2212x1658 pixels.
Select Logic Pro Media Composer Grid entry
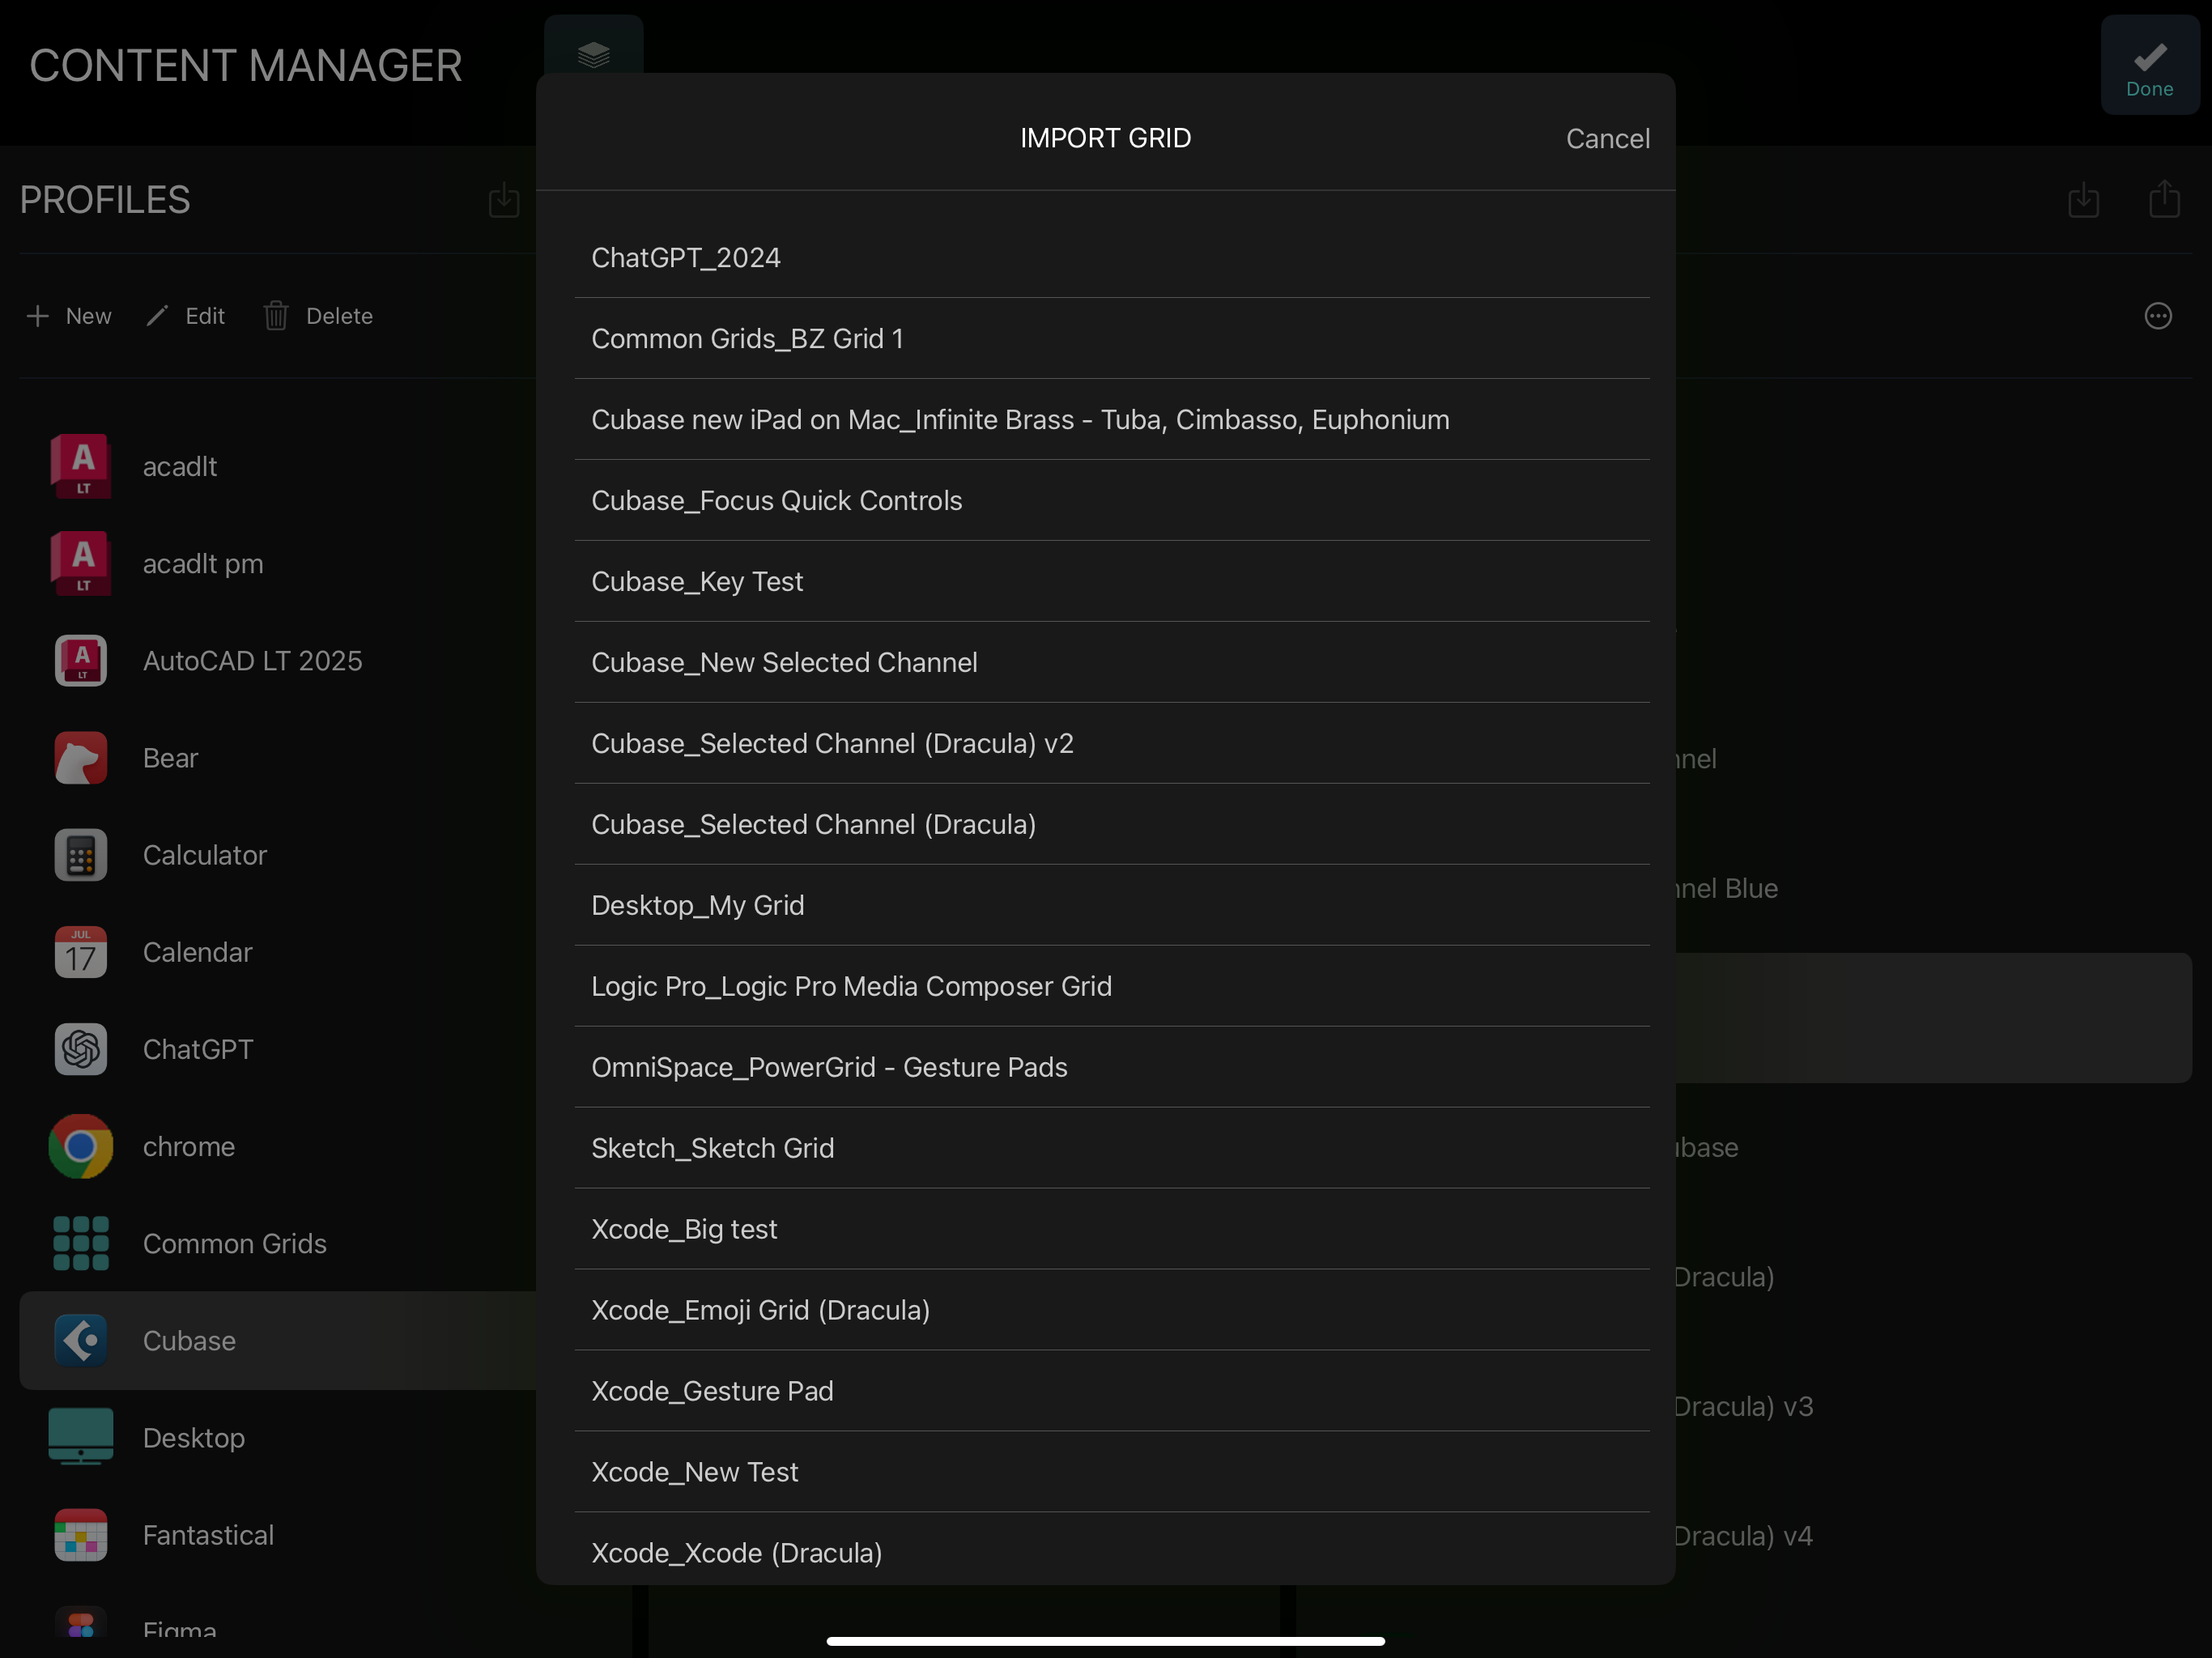(x=851, y=986)
